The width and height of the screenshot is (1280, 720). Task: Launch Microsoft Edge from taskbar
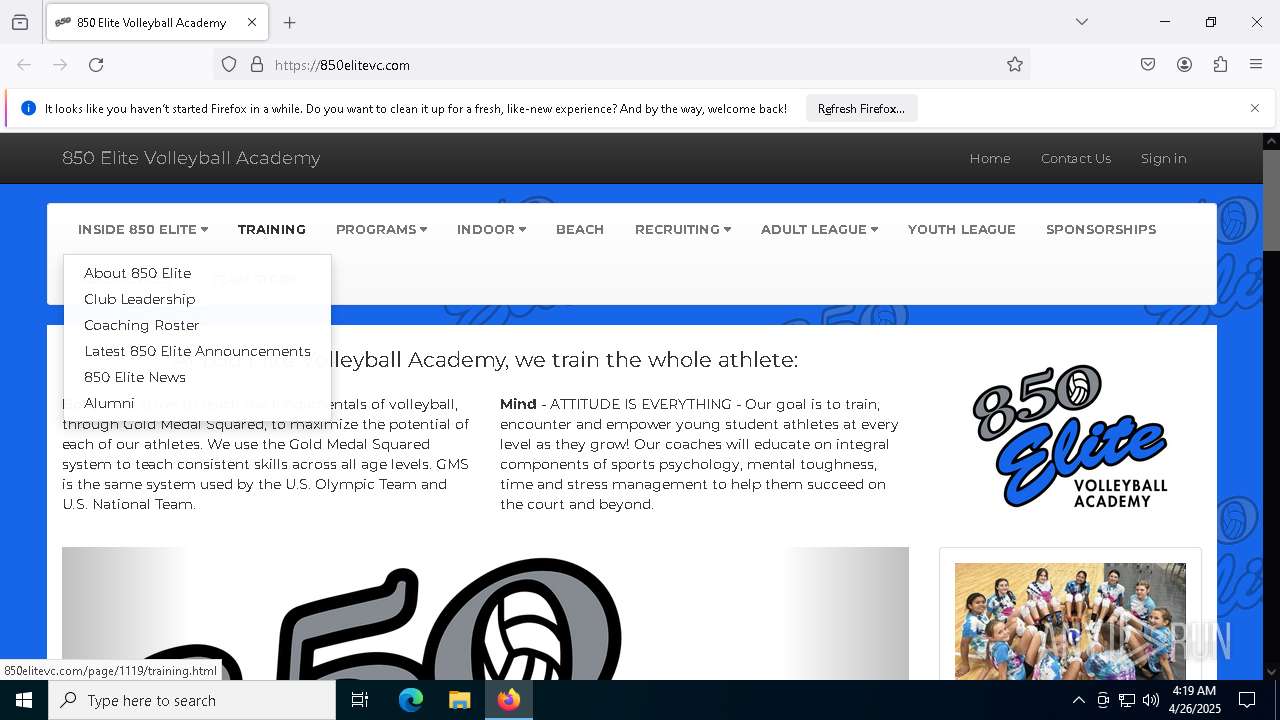[411, 700]
